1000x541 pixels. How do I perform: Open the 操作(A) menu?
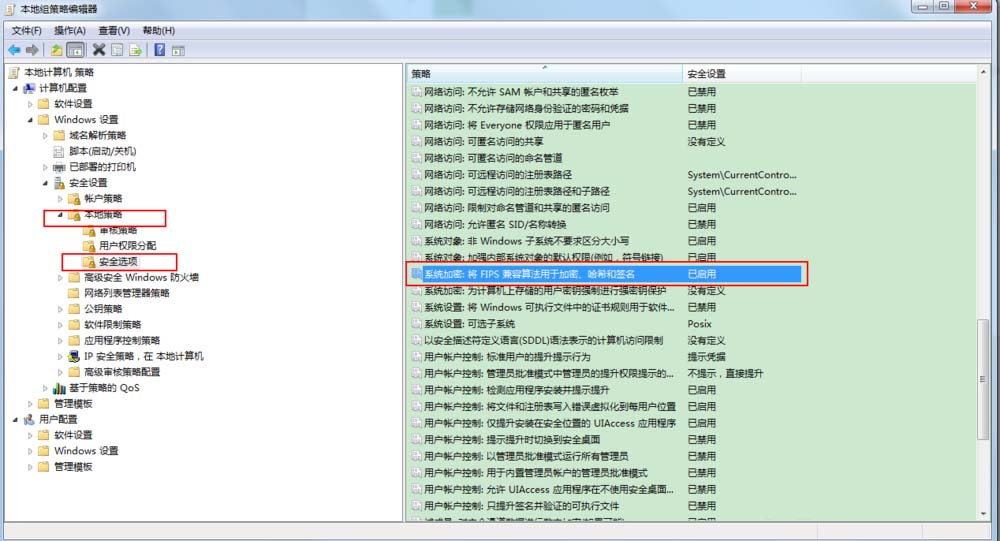coord(70,31)
